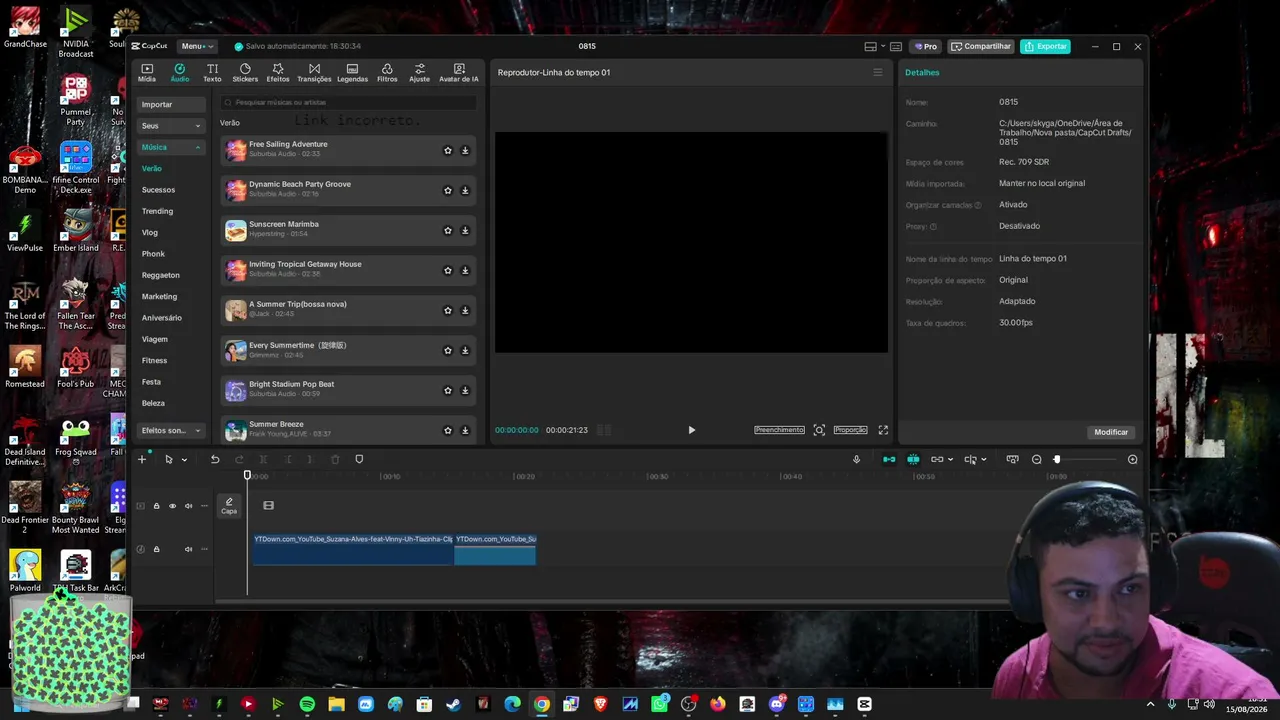The height and width of the screenshot is (720, 1280).
Task: Click the Proporção button
Action: click(850, 430)
